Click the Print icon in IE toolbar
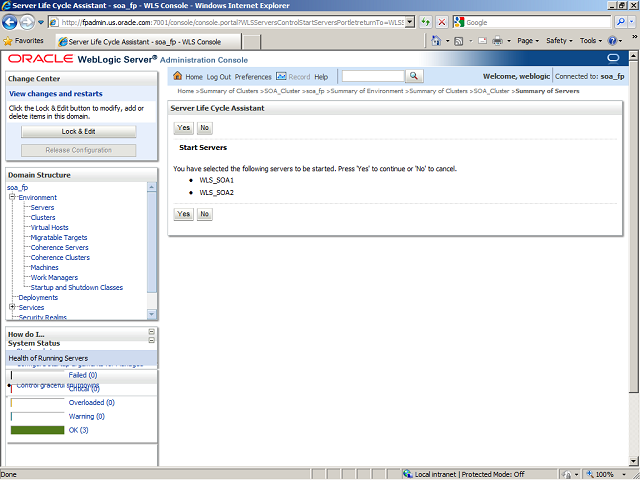Image resolution: width=640 pixels, height=480 pixels. 497,41
